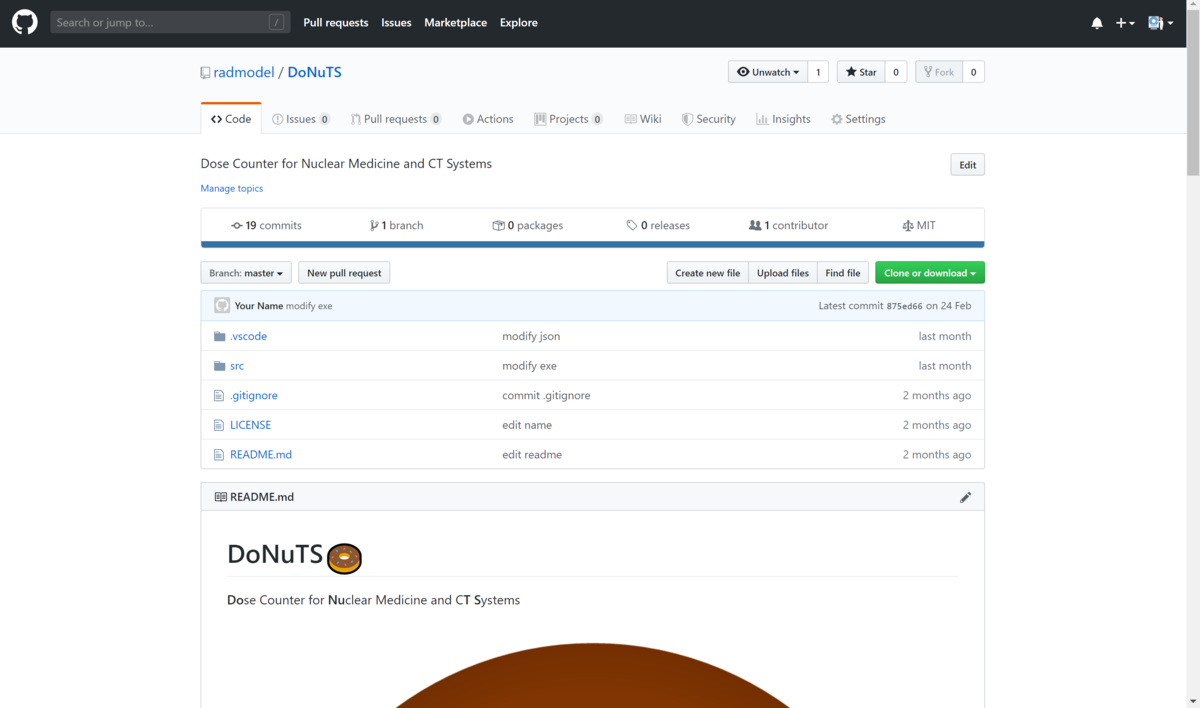Open the DoNuTS repository link
The height and width of the screenshot is (708, 1200).
tap(315, 72)
